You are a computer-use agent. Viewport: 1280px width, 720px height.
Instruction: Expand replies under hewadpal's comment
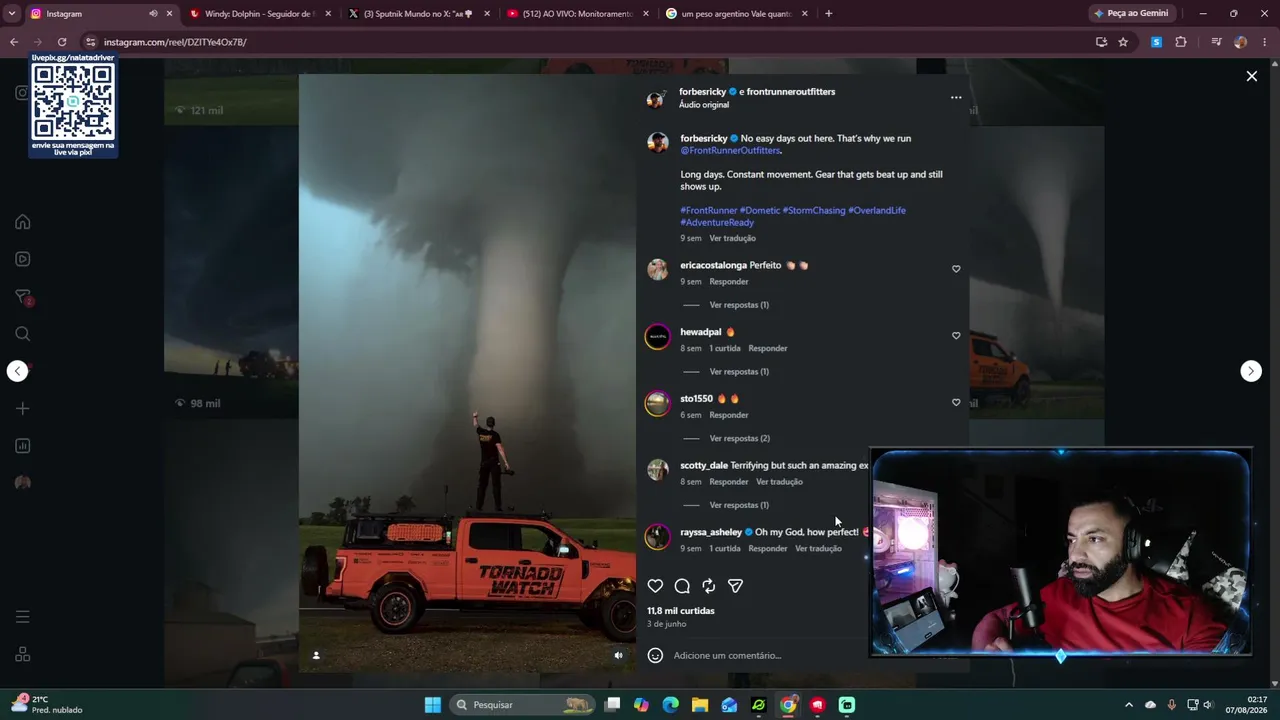(739, 372)
